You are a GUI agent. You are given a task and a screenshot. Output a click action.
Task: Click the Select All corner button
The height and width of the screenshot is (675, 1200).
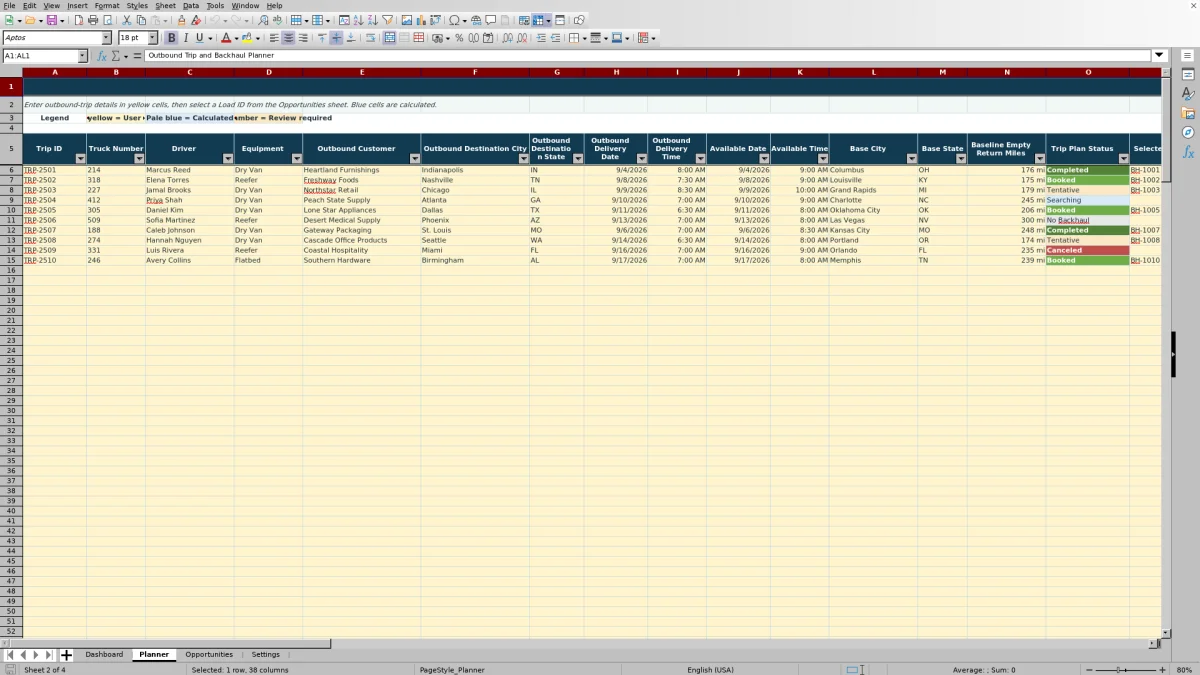11,72
